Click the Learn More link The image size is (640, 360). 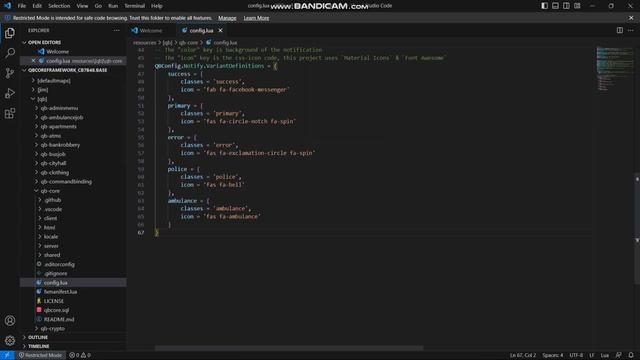click(x=256, y=18)
